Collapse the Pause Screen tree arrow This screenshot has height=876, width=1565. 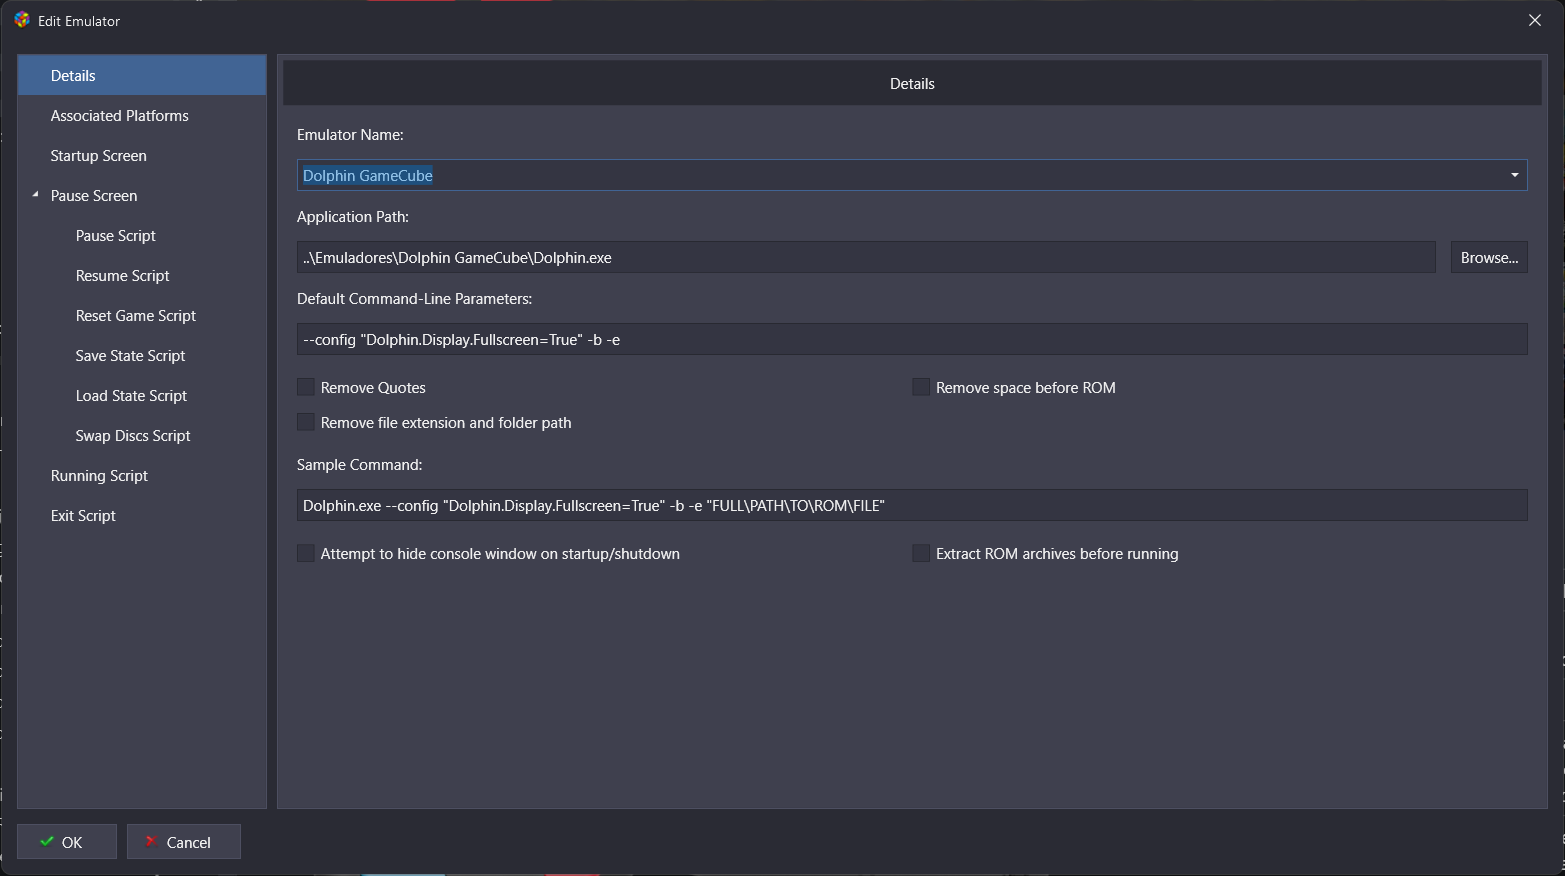[x=35, y=195]
